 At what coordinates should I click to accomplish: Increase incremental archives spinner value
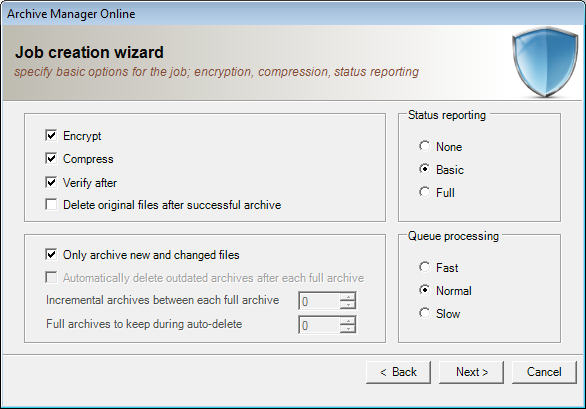click(x=348, y=297)
